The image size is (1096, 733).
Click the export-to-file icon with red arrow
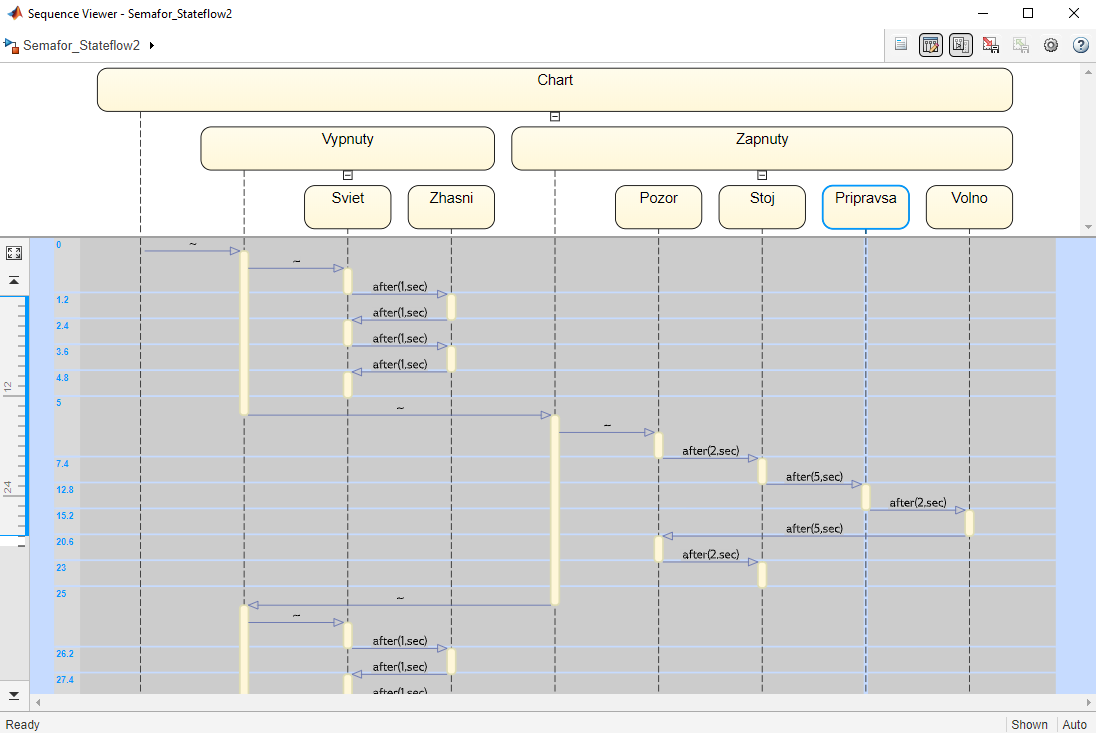click(x=991, y=45)
